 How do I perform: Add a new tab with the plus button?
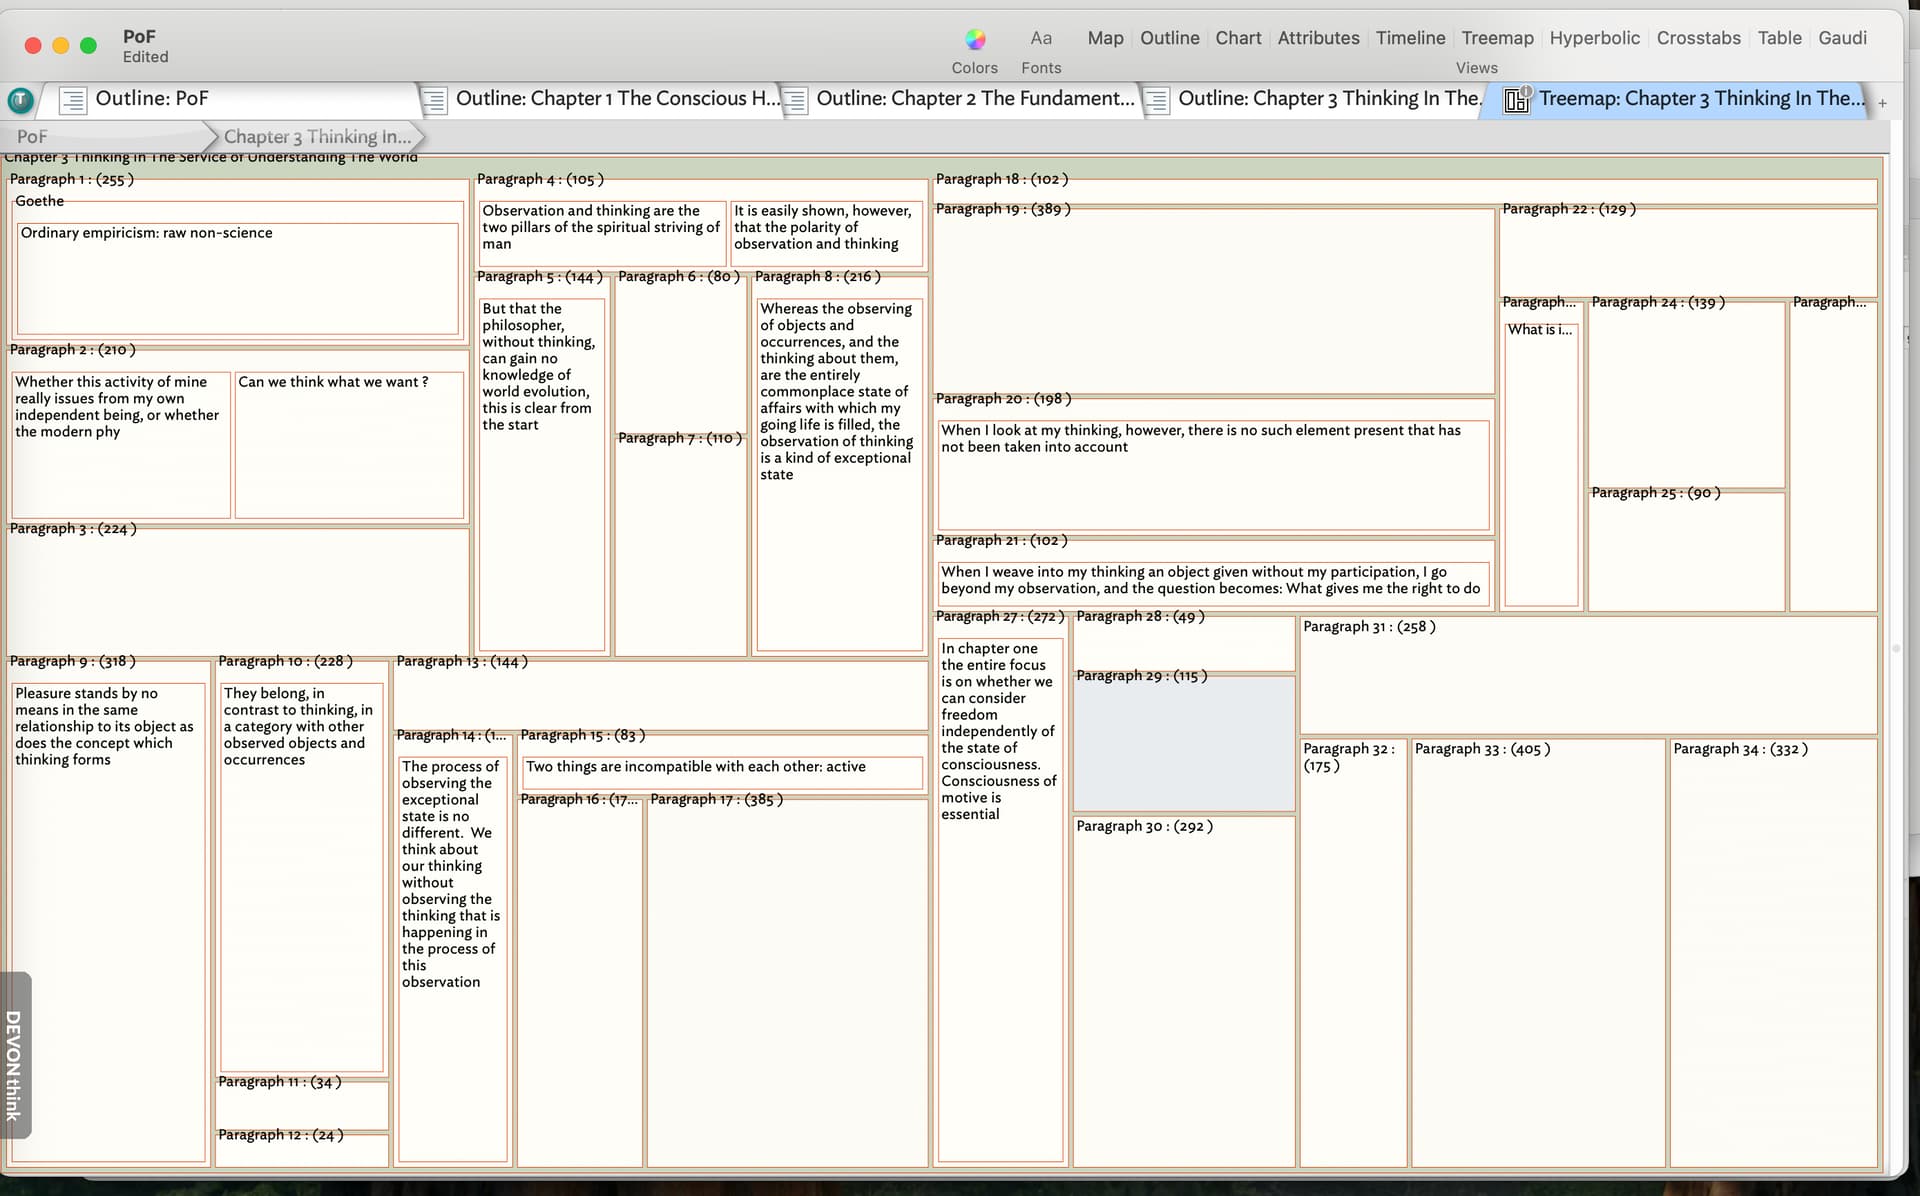(x=1882, y=103)
